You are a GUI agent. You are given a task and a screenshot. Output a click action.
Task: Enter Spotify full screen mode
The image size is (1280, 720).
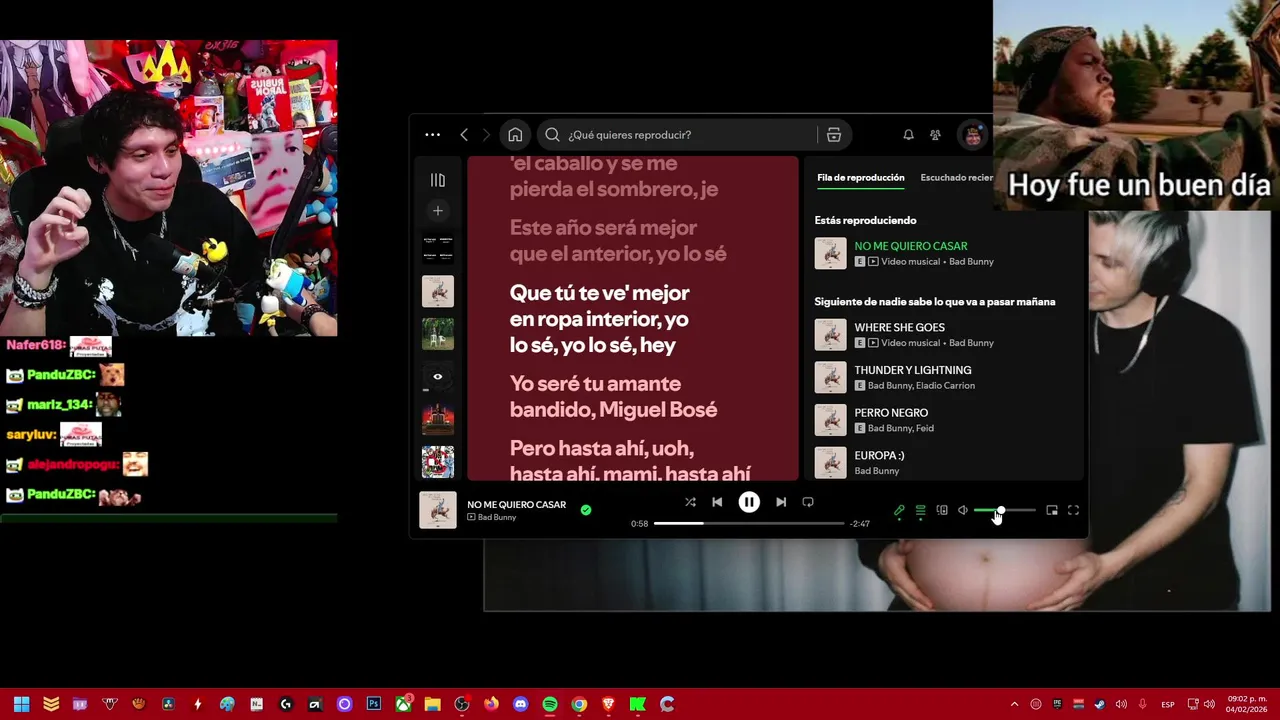[x=1073, y=510]
